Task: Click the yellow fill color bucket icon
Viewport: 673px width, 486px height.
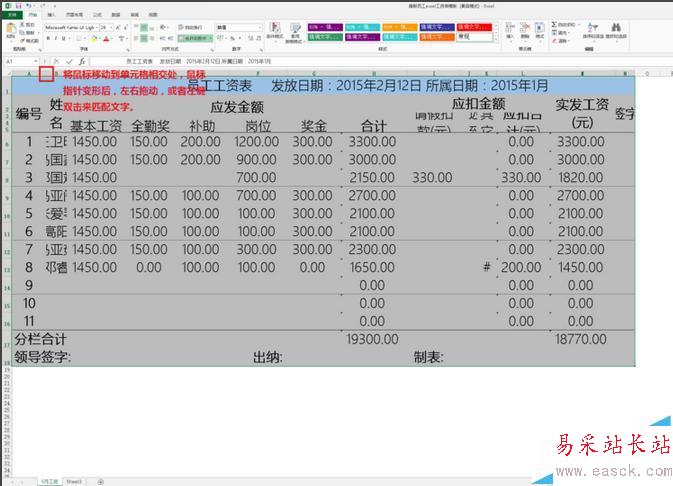Action: 94,39
